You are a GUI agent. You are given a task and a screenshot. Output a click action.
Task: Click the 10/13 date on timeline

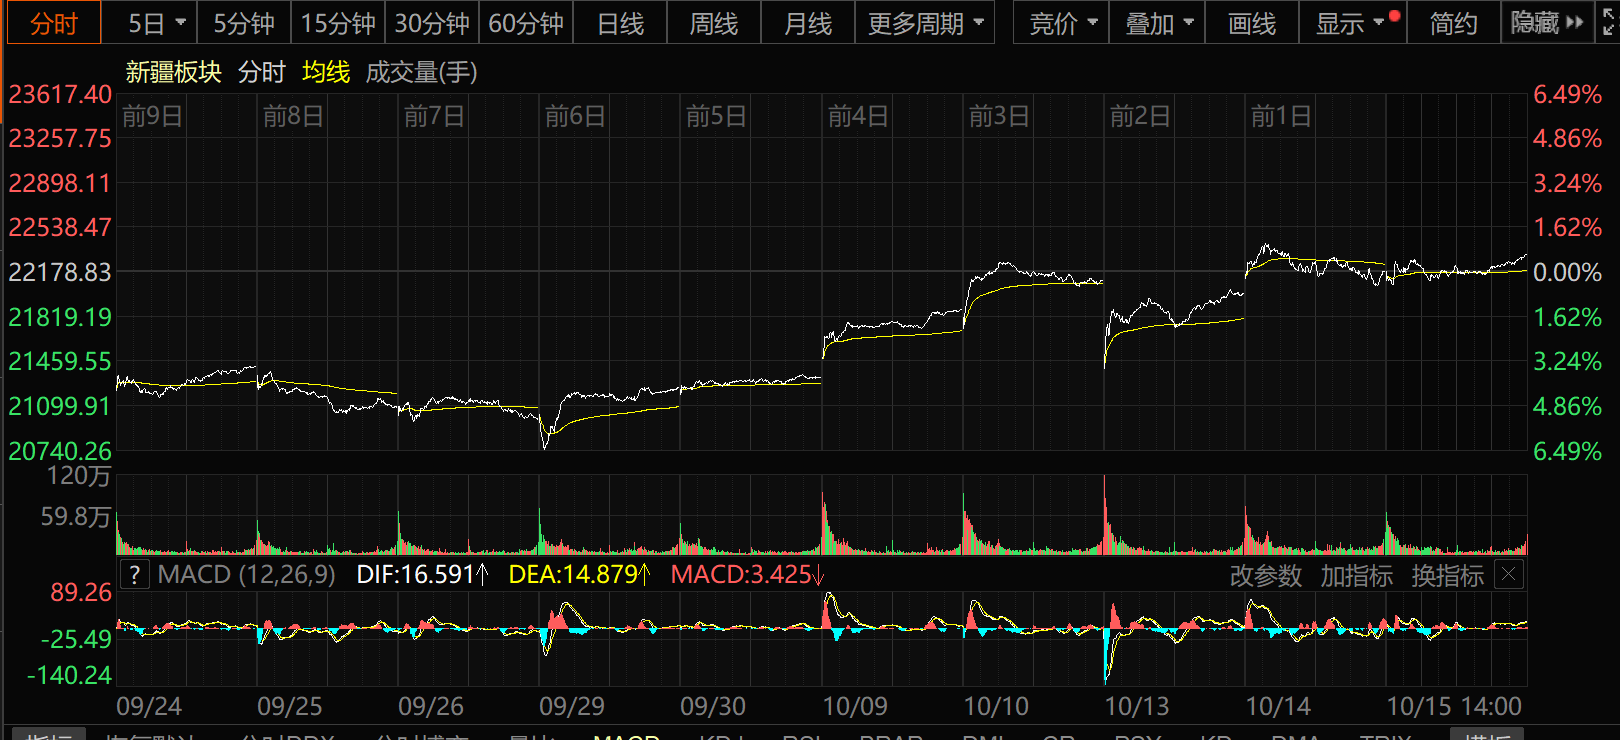1136,706
